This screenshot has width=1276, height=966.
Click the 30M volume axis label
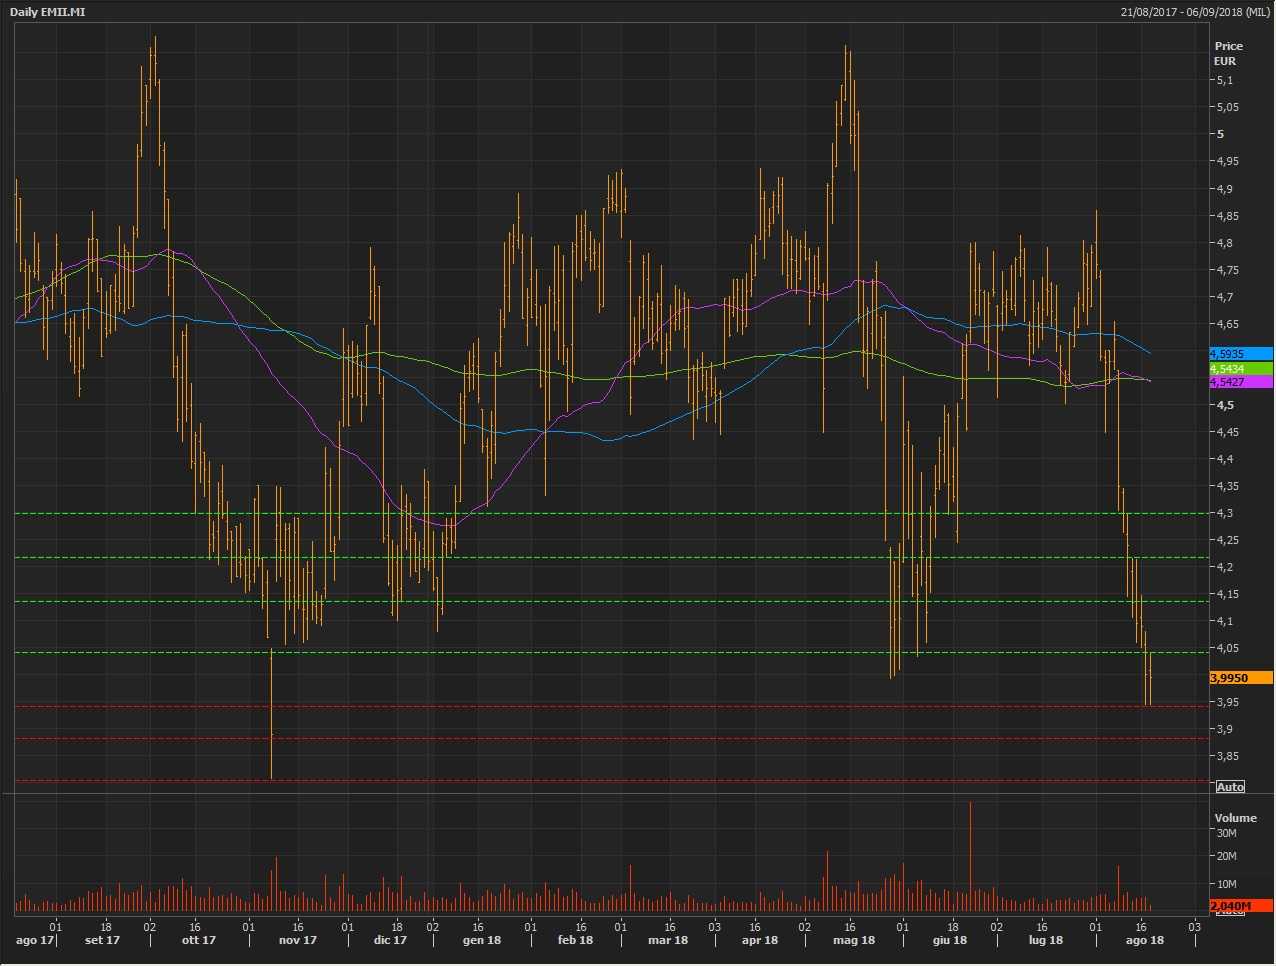(1225, 833)
